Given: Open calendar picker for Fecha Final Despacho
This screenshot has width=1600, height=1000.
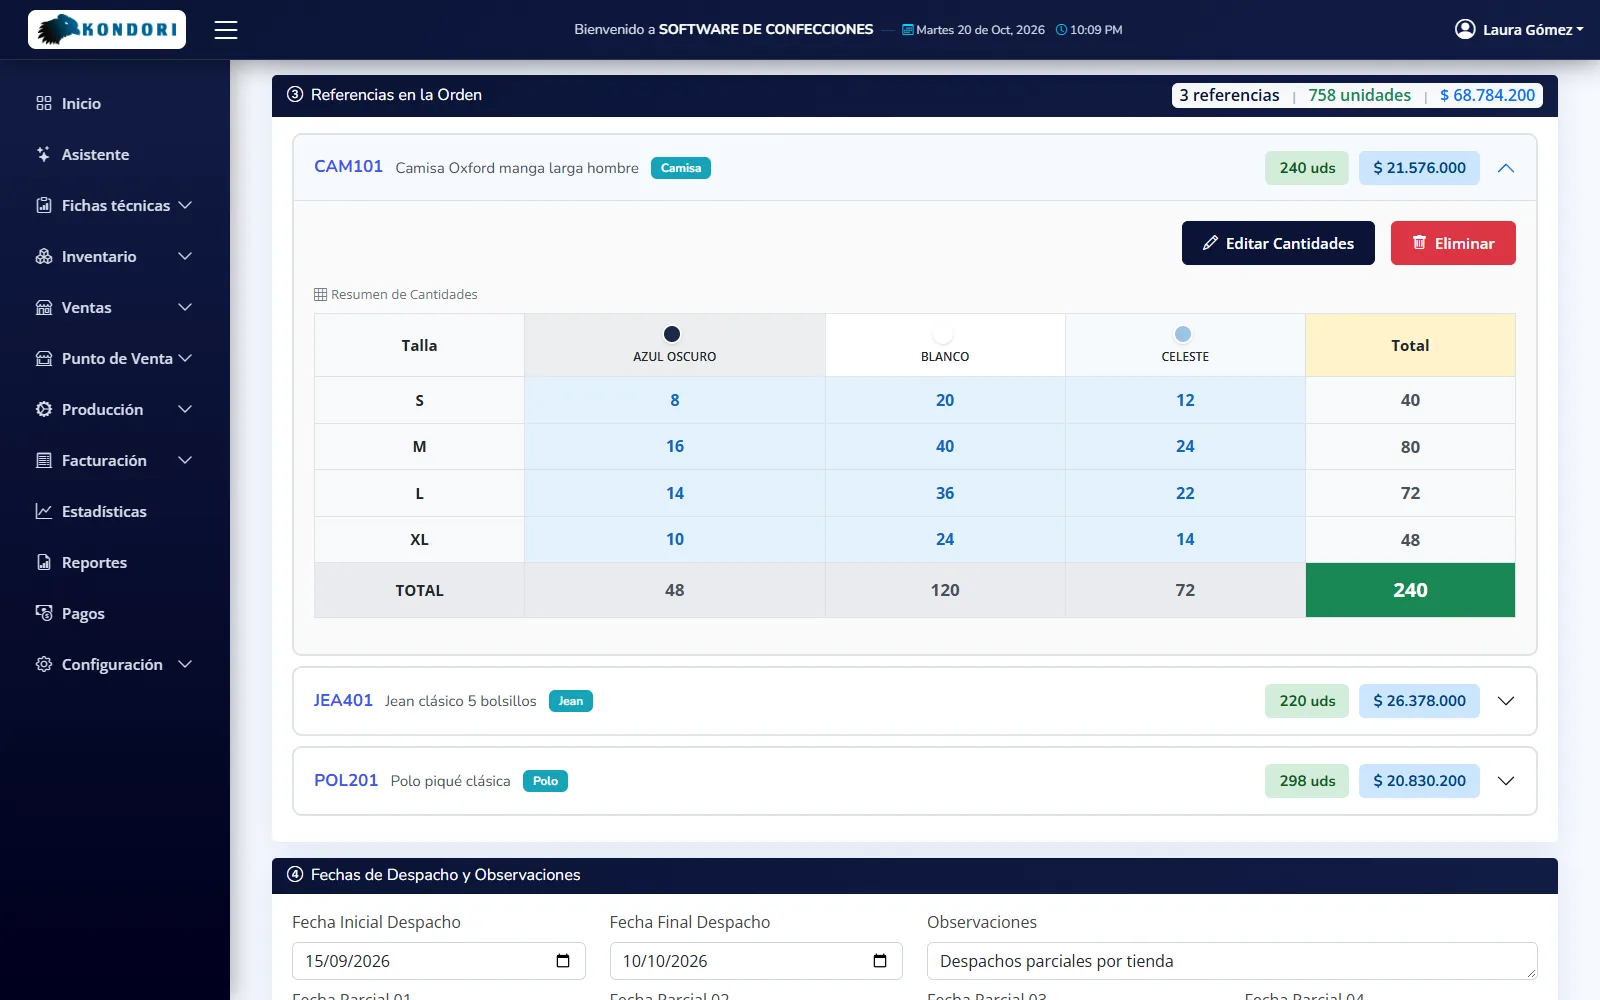Looking at the screenshot, I should (x=880, y=961).
